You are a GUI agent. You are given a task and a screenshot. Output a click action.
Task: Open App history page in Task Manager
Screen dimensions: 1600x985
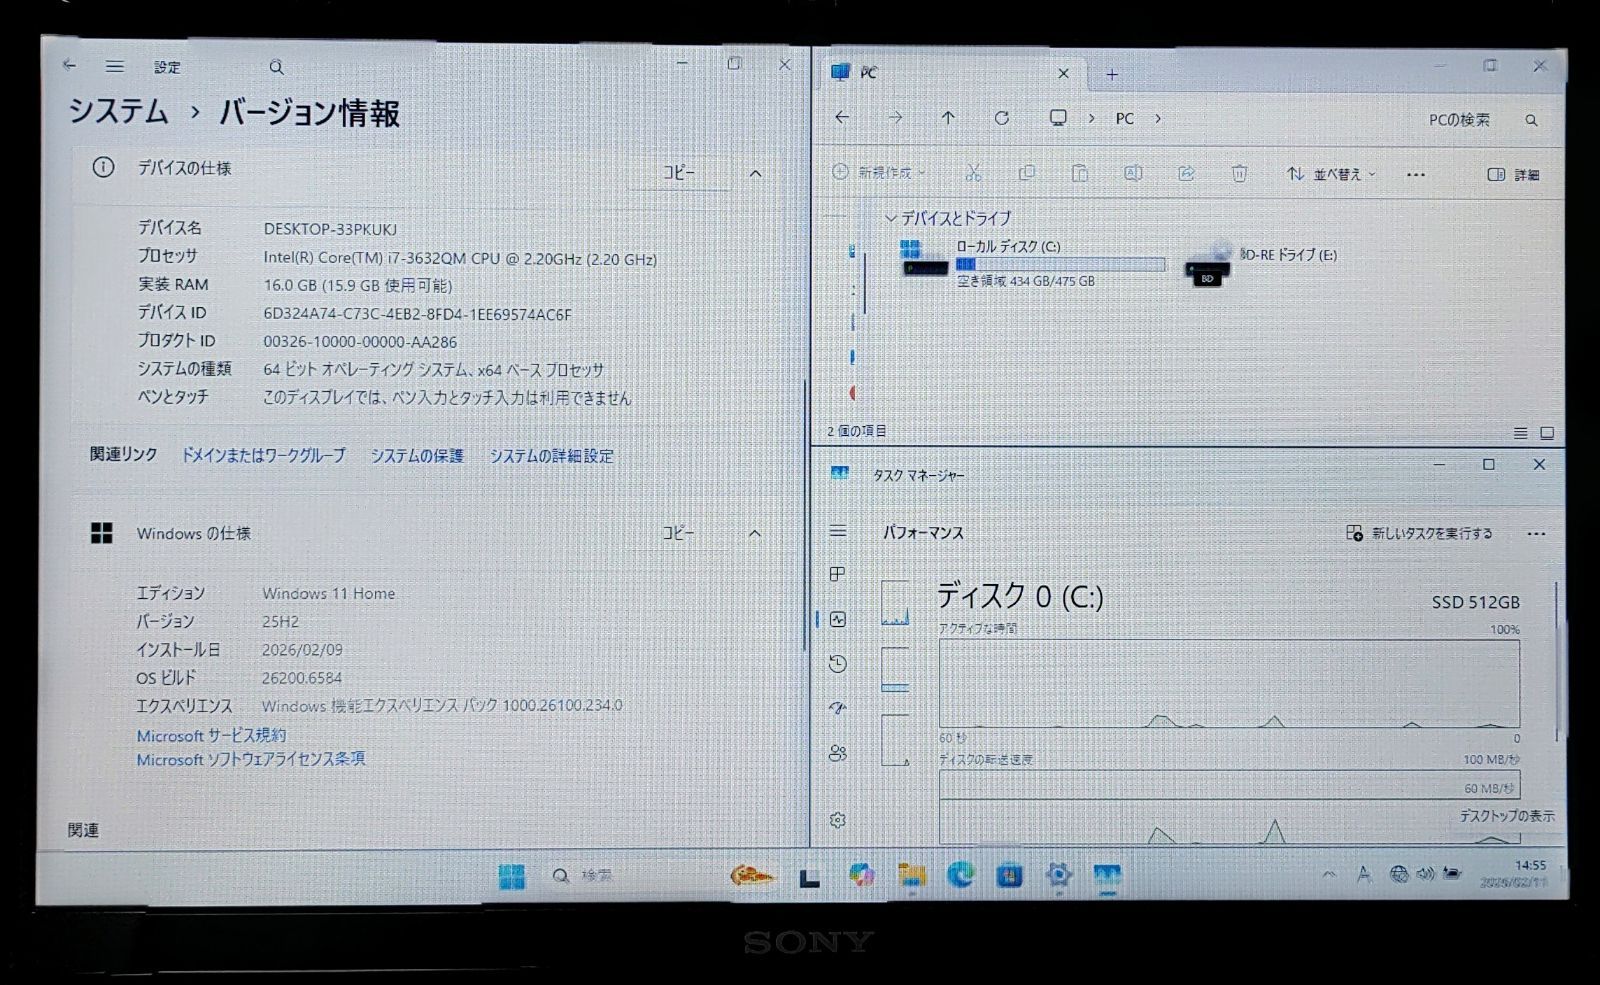tap(838, 664)
